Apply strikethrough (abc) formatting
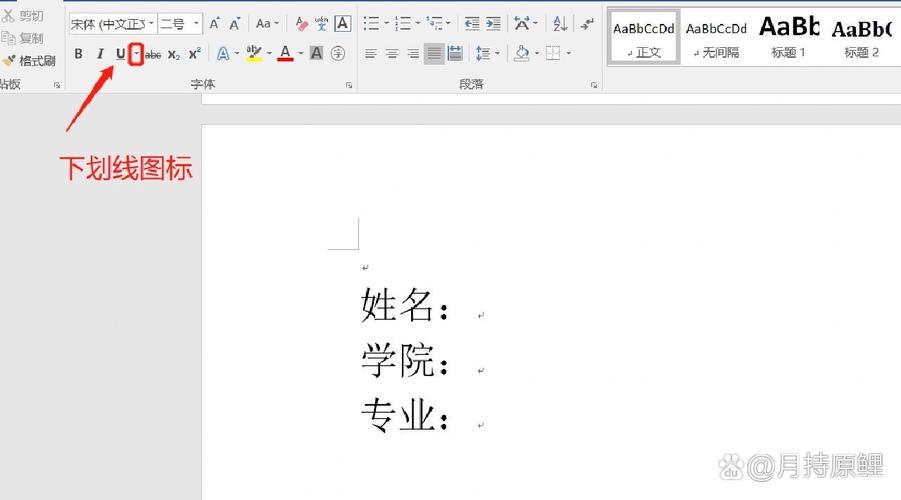The height and width of the screenshot is (500, 901). (x=153, y=55)
